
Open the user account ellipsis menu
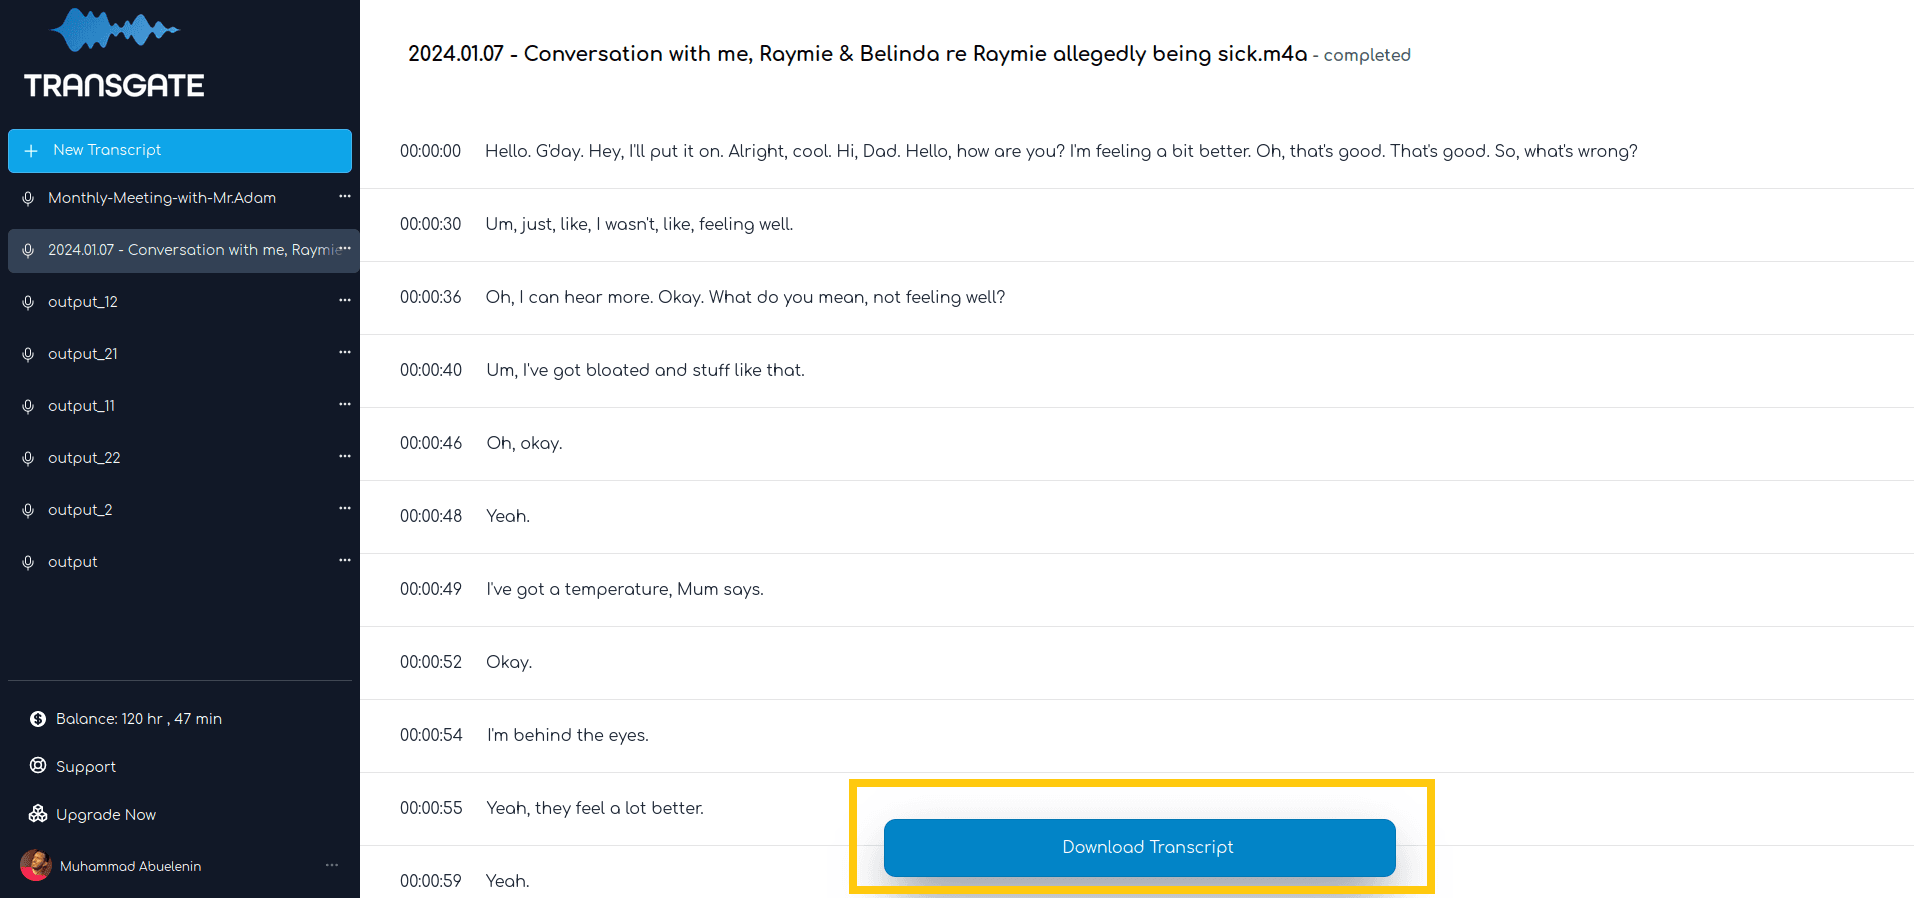(332, 865)
